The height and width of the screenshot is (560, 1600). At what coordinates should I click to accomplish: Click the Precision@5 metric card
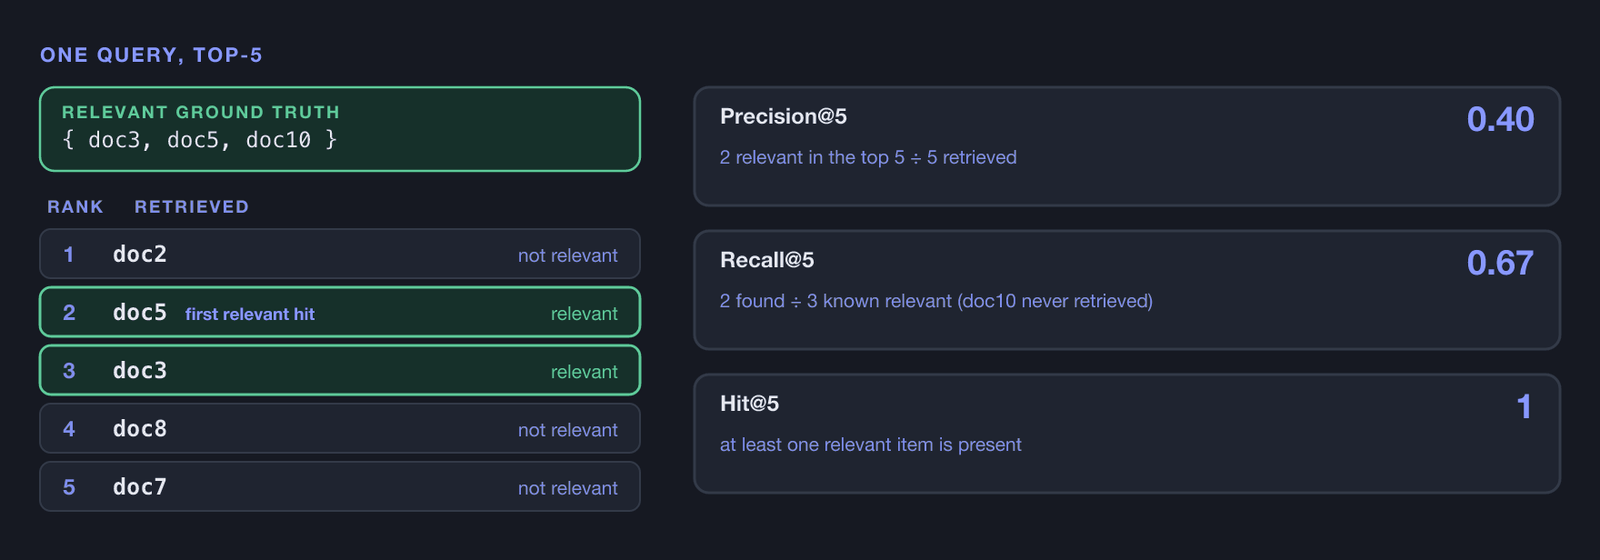(x=1127, y=146)
